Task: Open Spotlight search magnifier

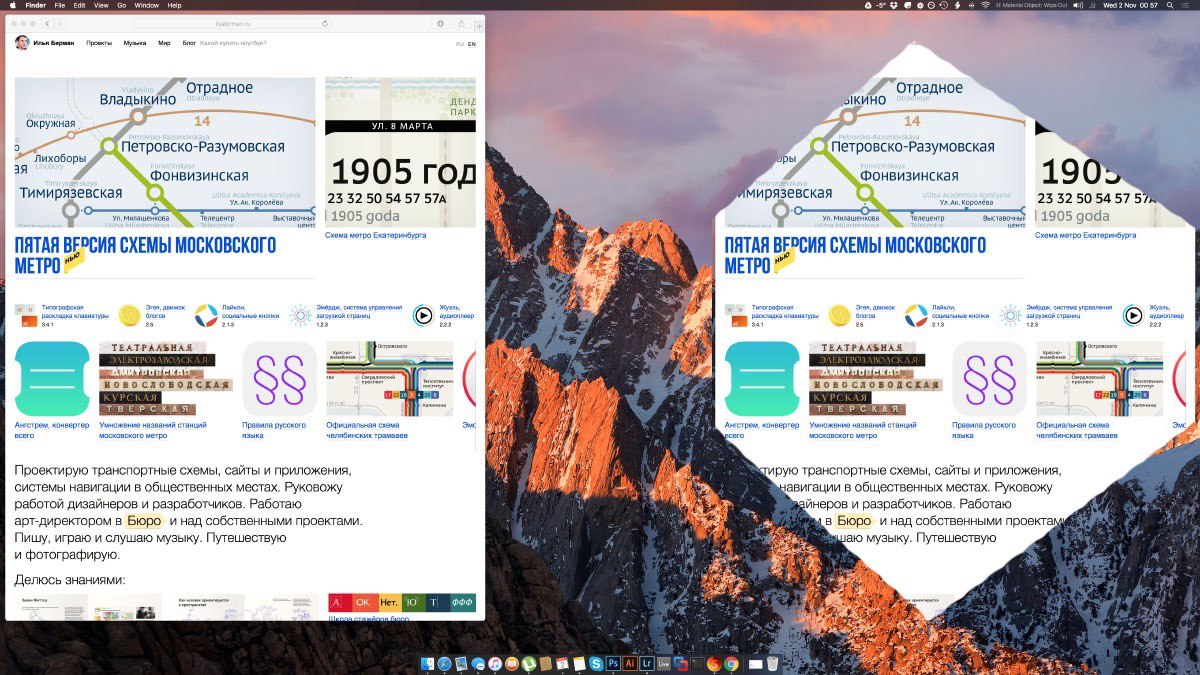Action: pyautogui.click(x=1170, y=5)
